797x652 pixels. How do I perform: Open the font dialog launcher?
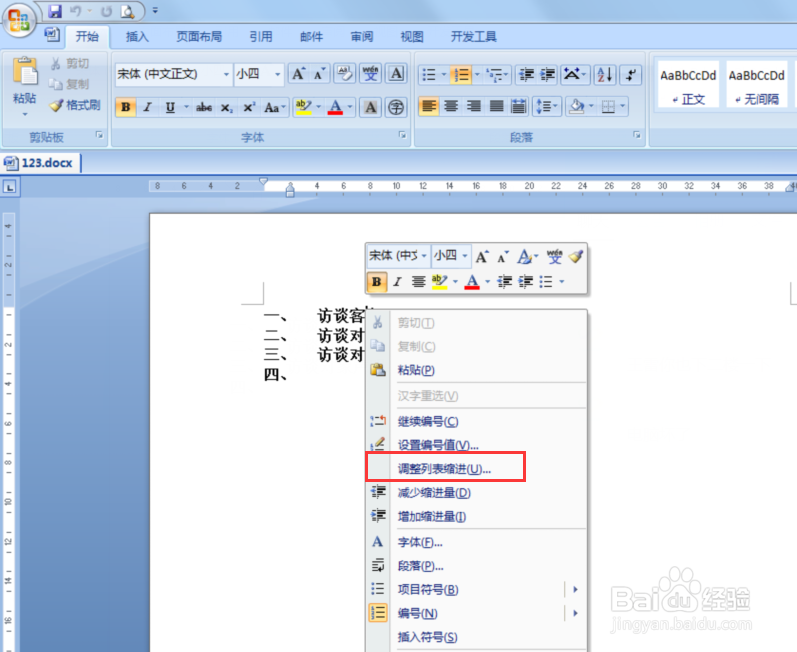(x=403, y=135)
